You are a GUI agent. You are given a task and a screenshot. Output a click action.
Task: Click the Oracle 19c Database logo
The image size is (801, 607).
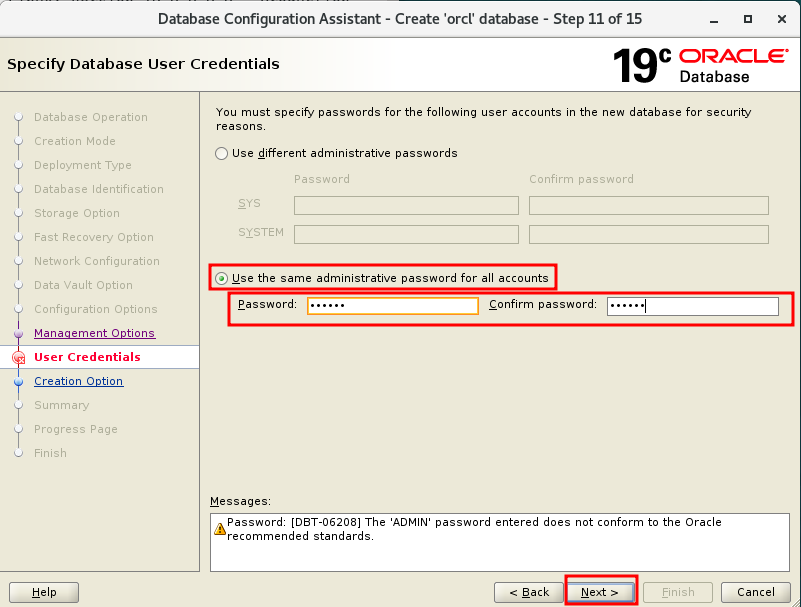(700, 65)
